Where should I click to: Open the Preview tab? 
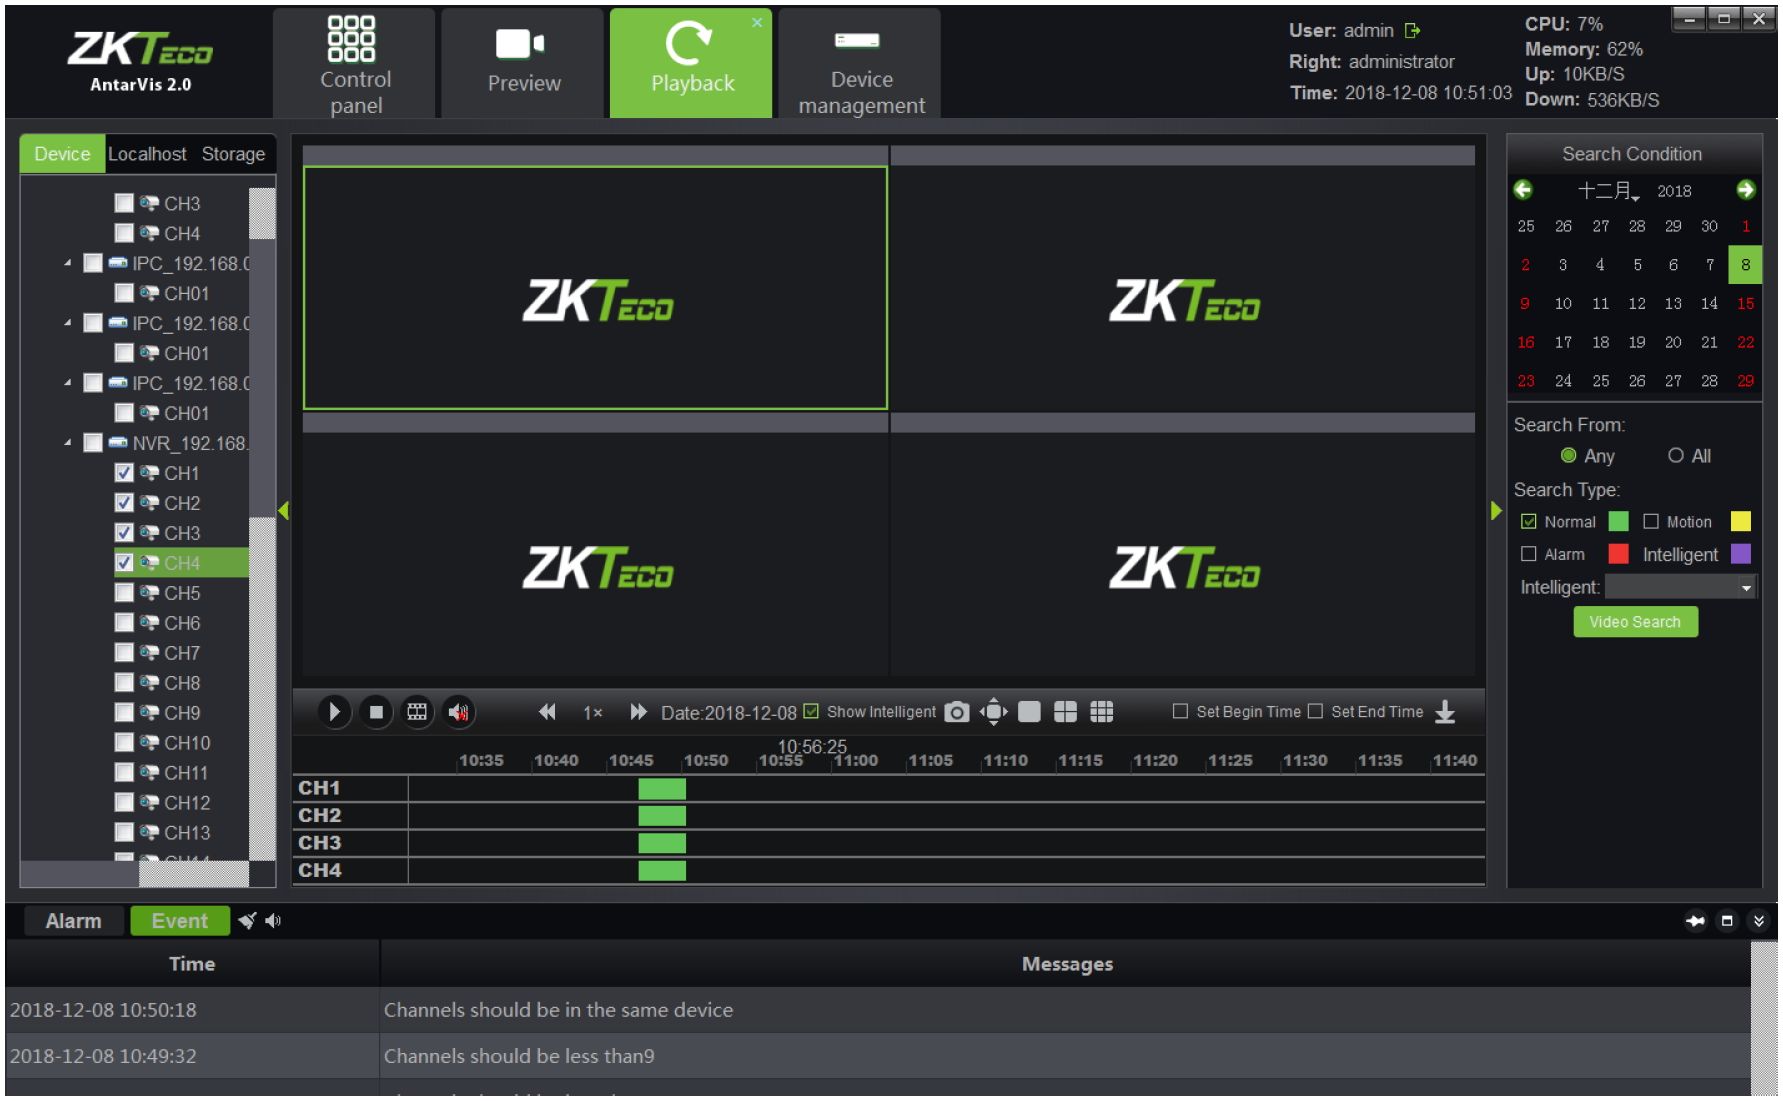click(x=523, y=63)
